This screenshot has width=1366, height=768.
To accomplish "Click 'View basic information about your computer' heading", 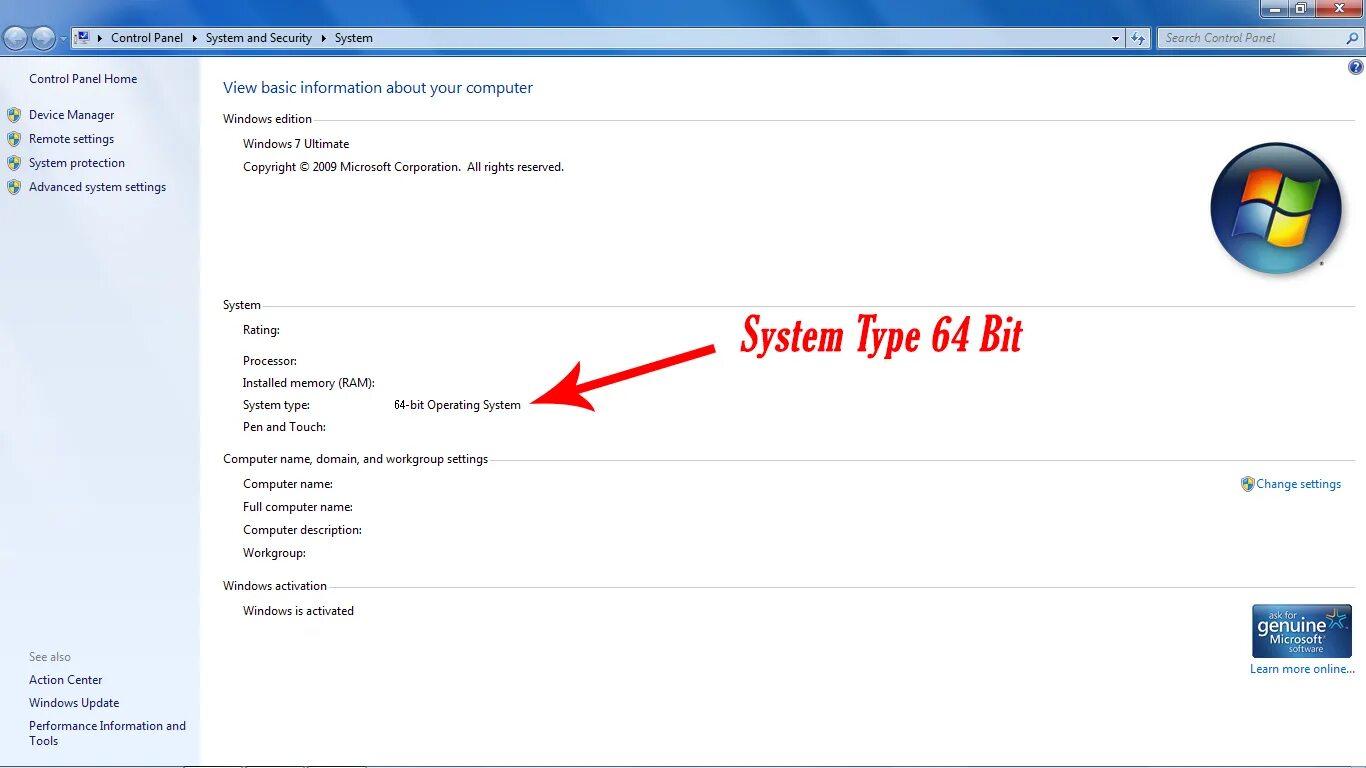I will (x=378, y=88).
